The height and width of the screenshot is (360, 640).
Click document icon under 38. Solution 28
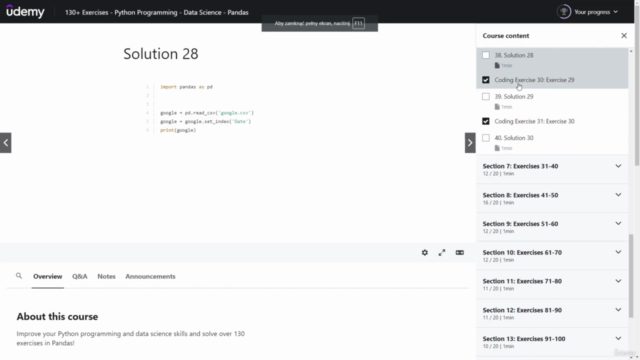497,65
